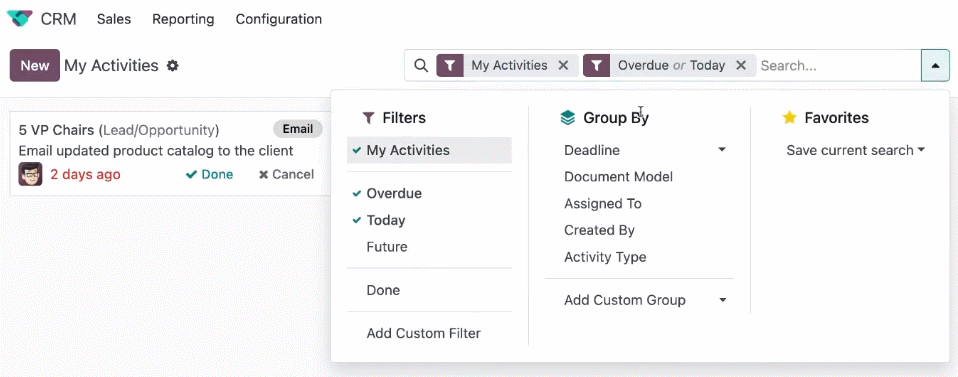Open the Reporting menu
This screenshot has height=377, width=958.
(183, 19)
